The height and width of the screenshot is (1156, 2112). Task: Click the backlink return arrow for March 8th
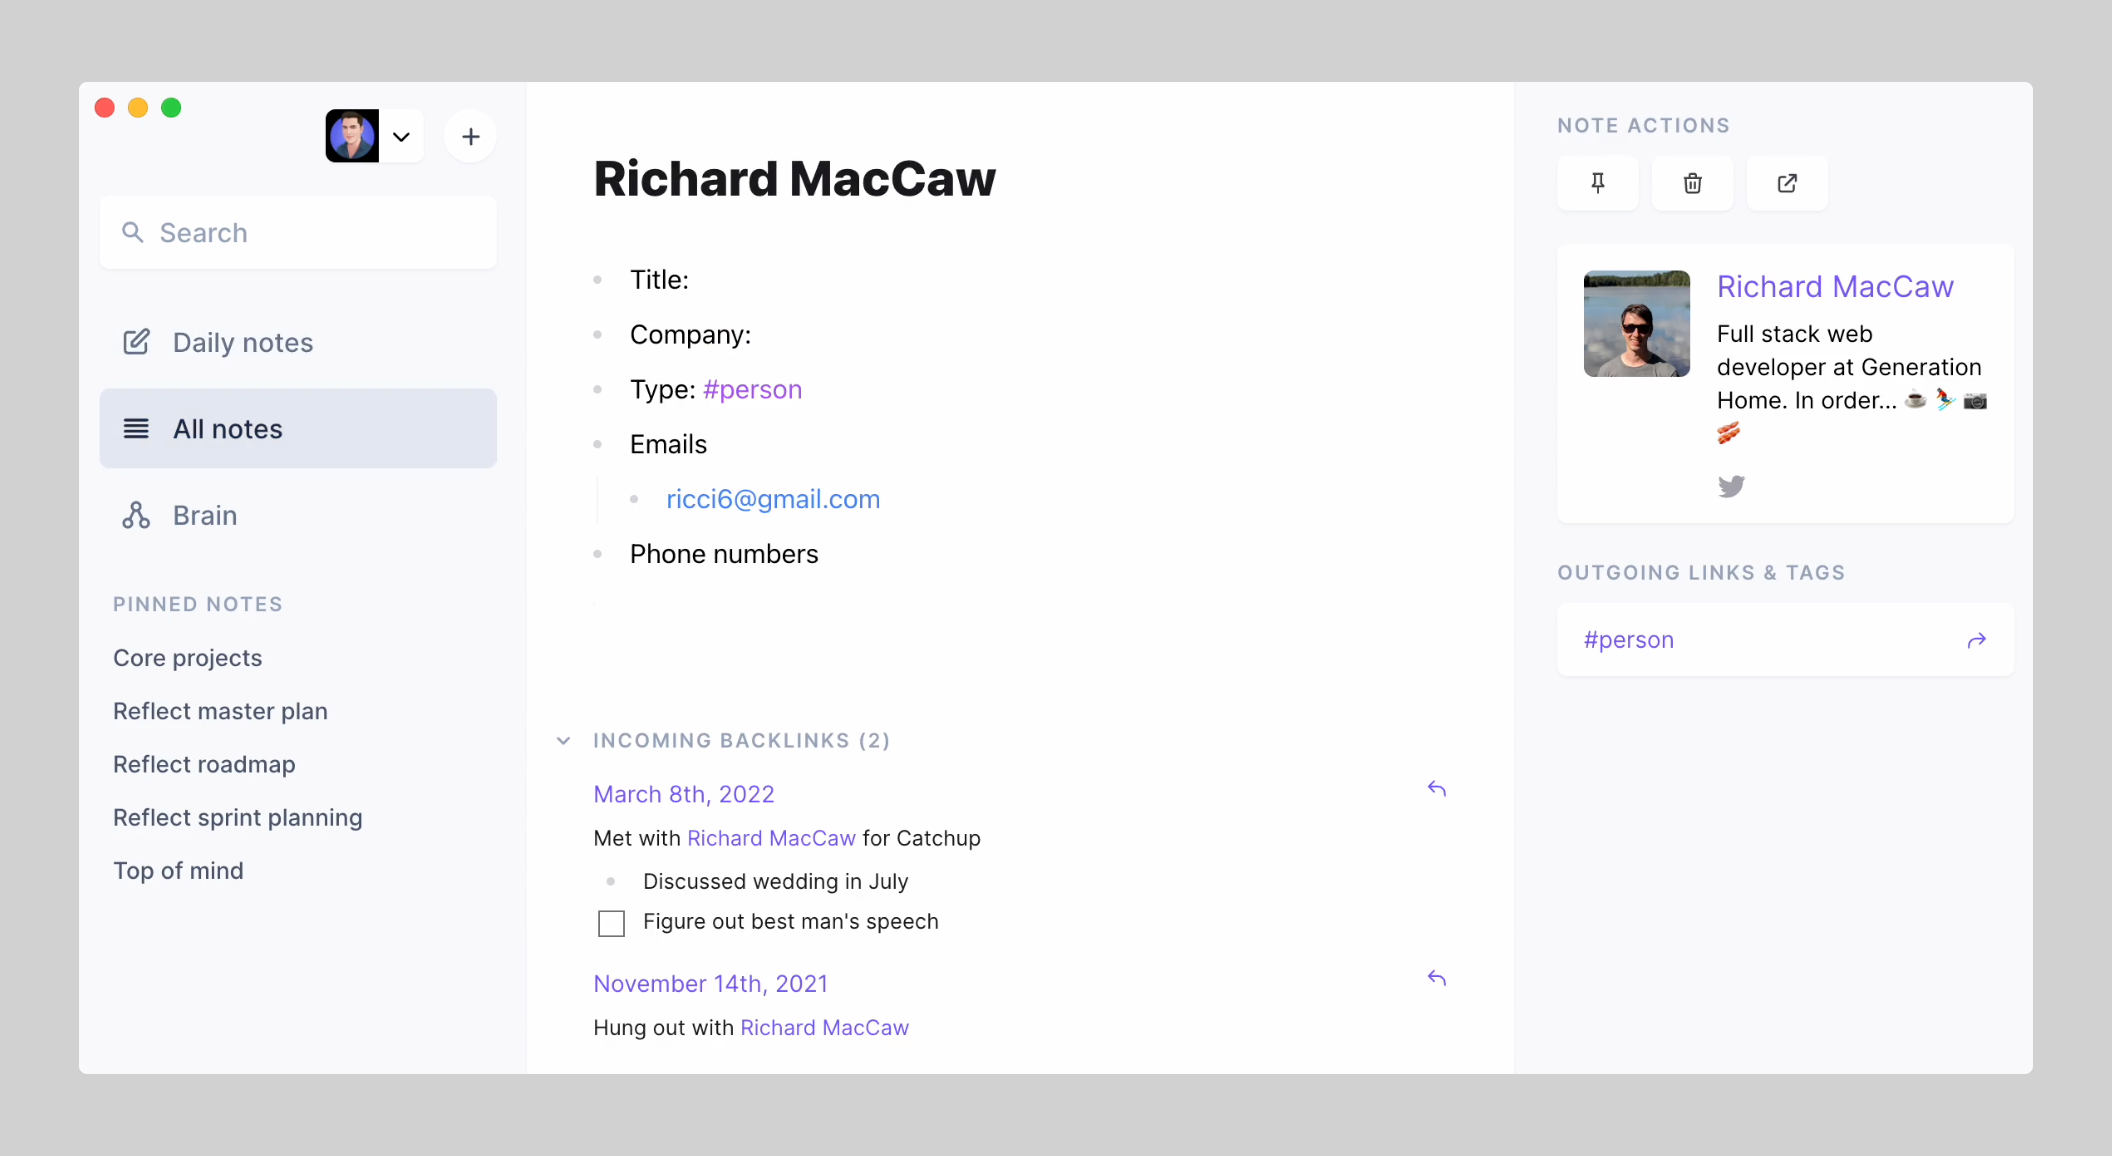coord(1437,789)
